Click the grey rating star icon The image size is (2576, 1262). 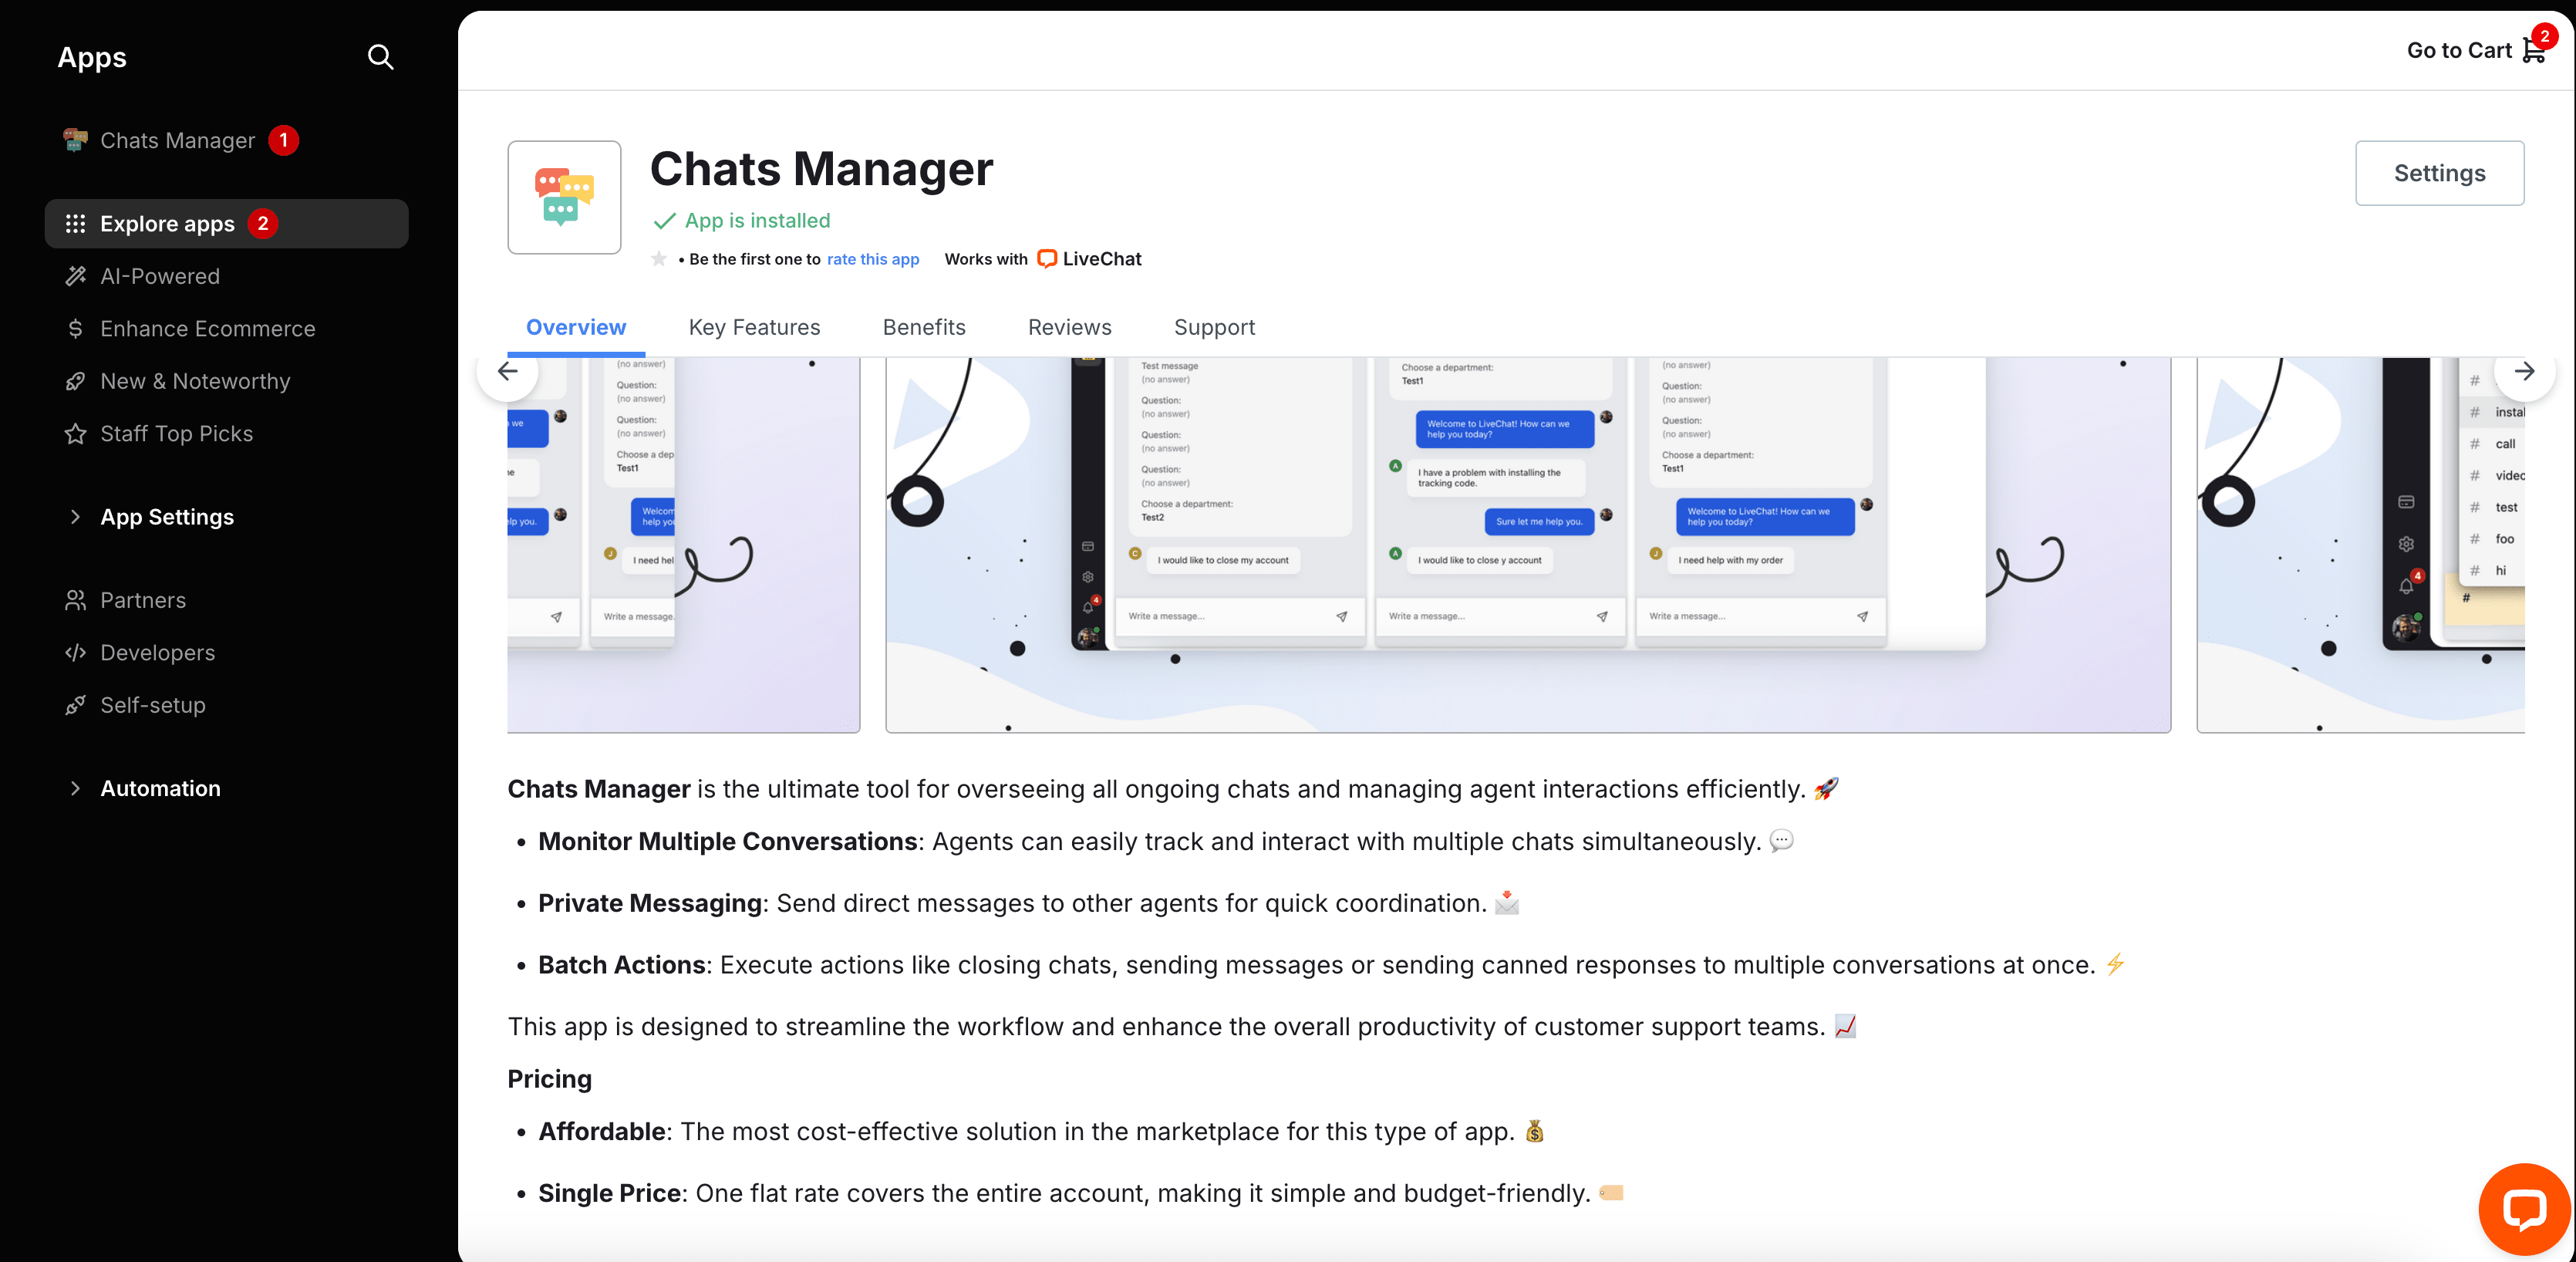(659, 259)
